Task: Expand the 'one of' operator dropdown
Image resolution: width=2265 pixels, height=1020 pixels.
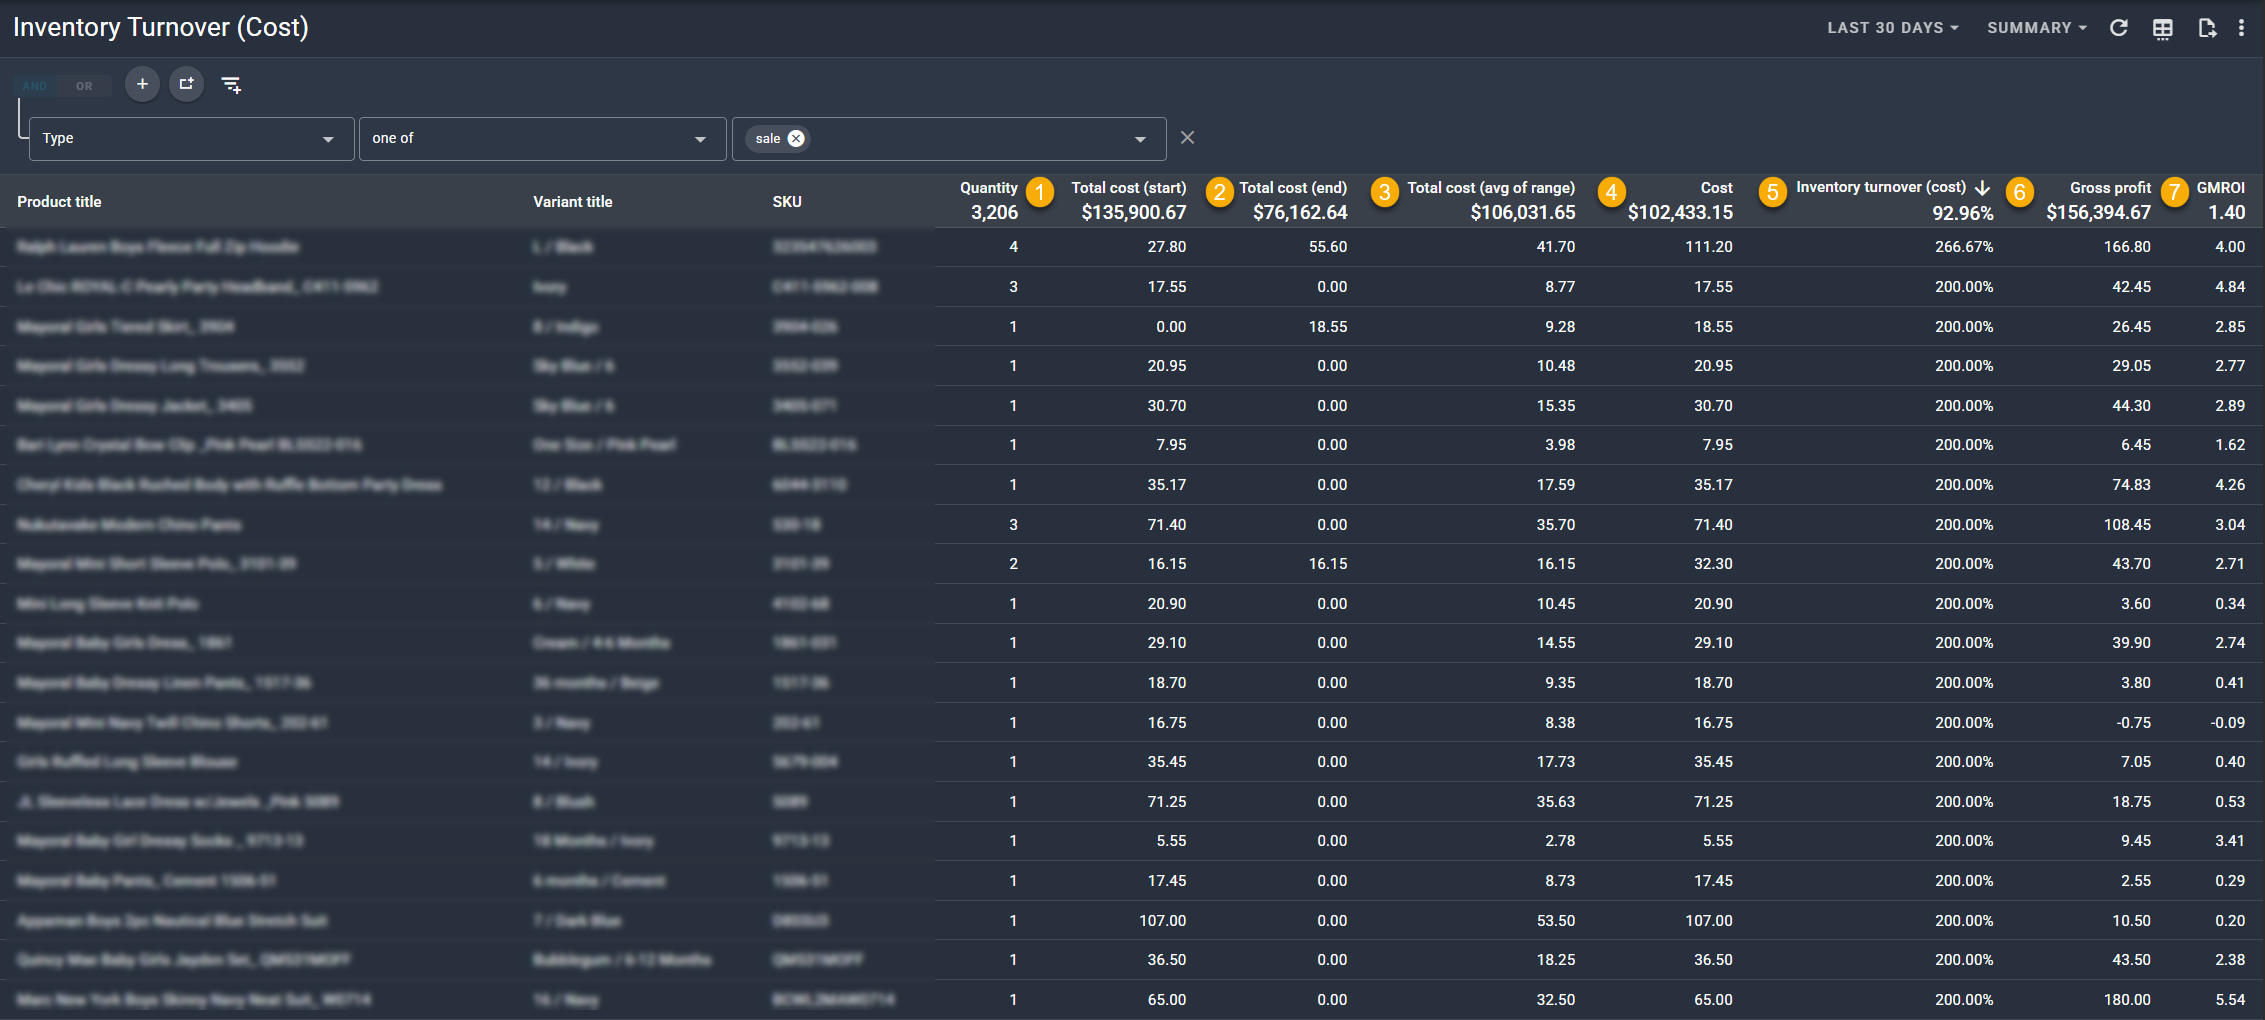Action: (x=541, y=139)
